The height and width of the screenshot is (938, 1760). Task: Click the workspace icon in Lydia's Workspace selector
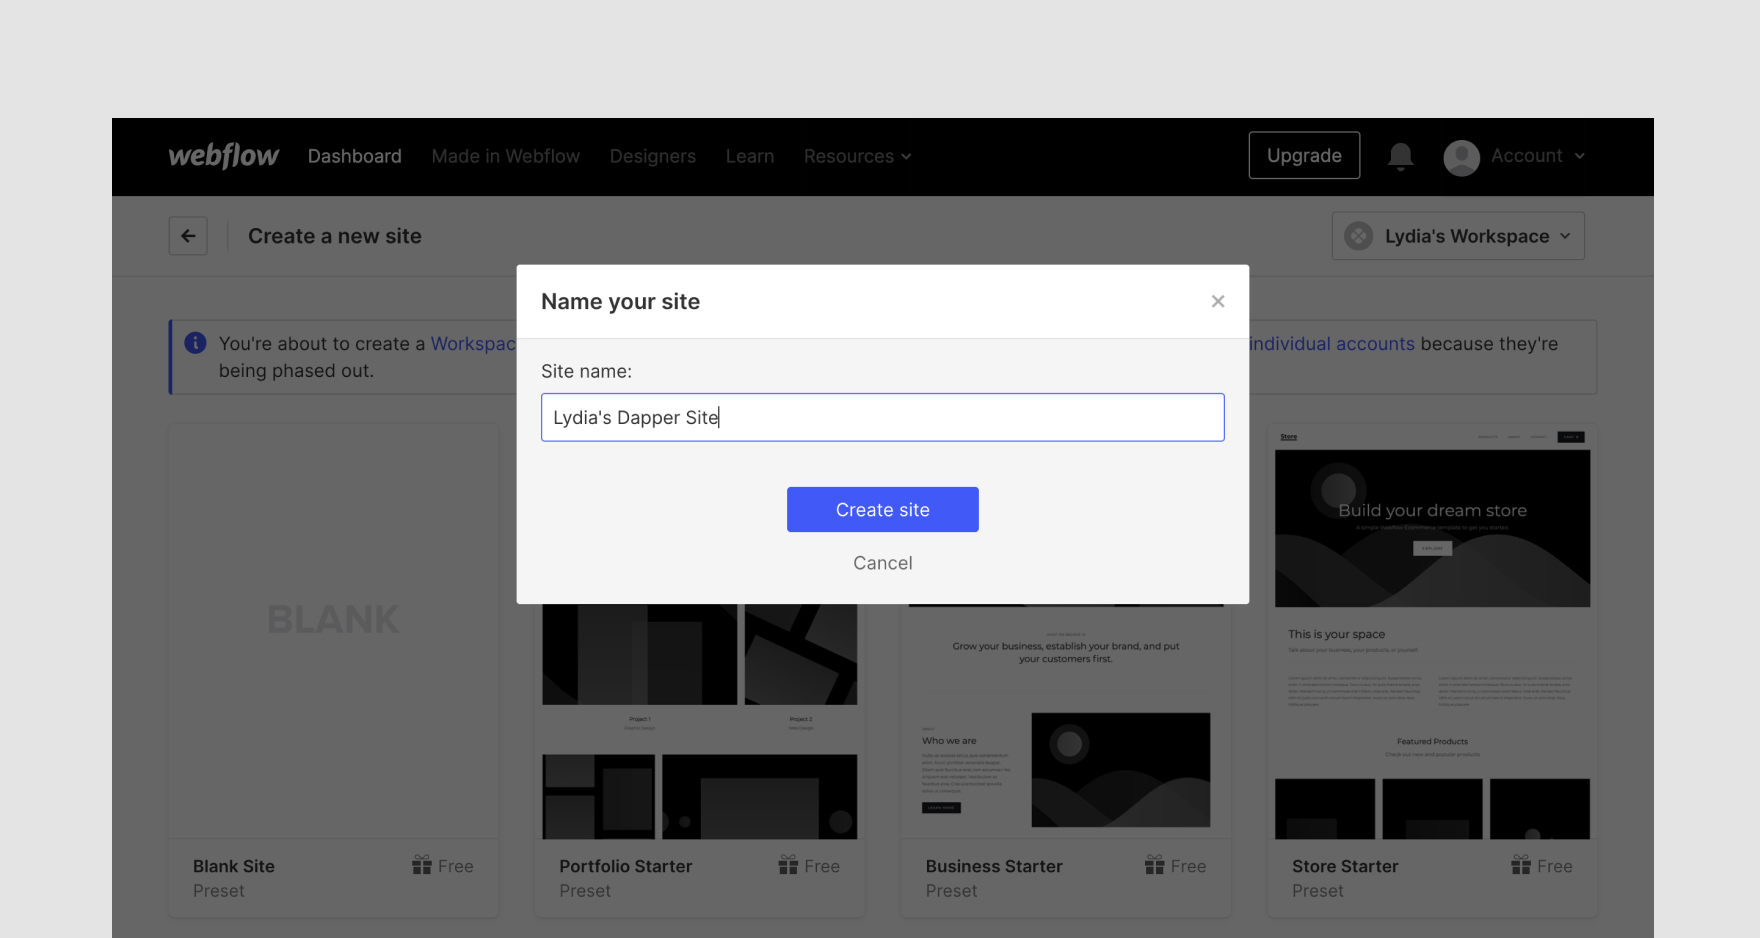[x=1358, y=235]
